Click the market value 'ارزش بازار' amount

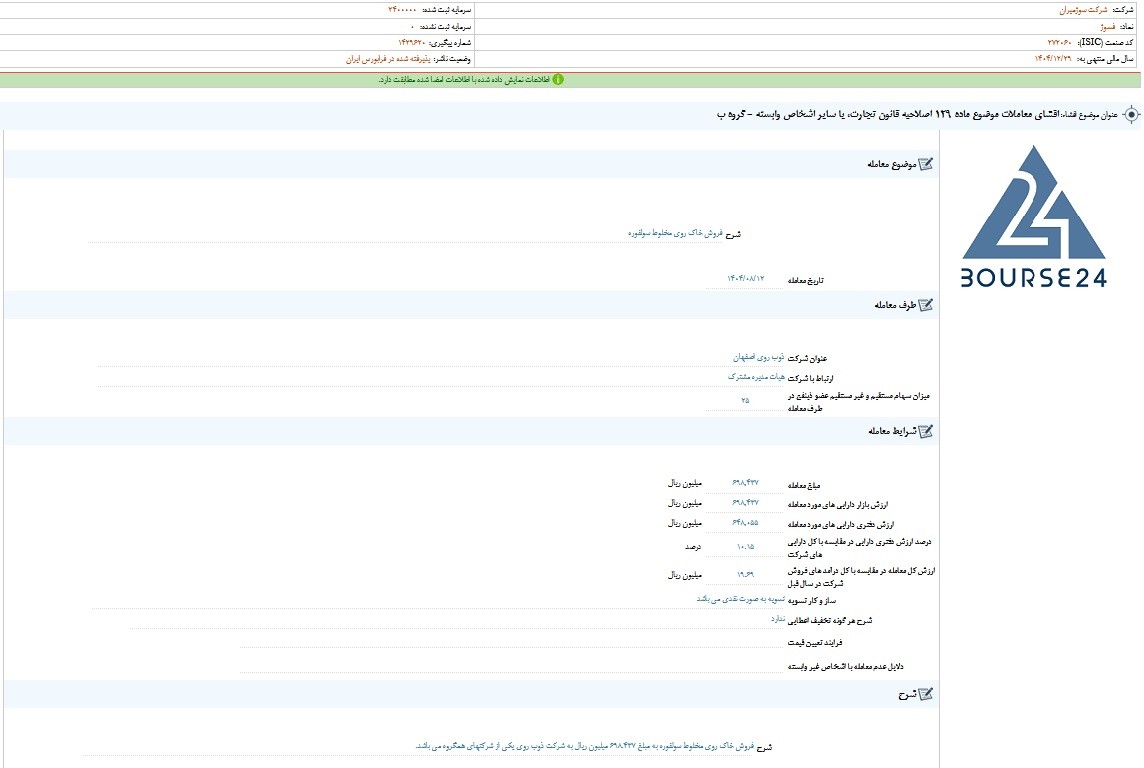click(x=745, y=503)
